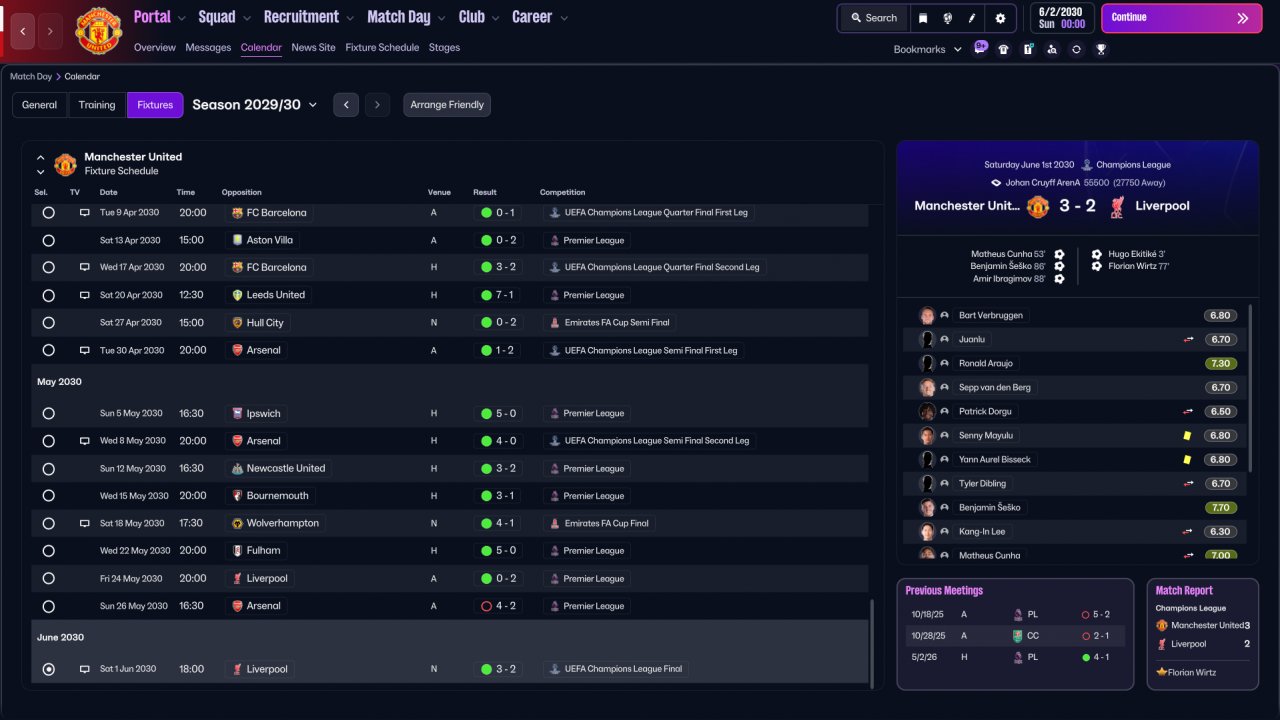Select the Hull City fixture radio button

48,323
